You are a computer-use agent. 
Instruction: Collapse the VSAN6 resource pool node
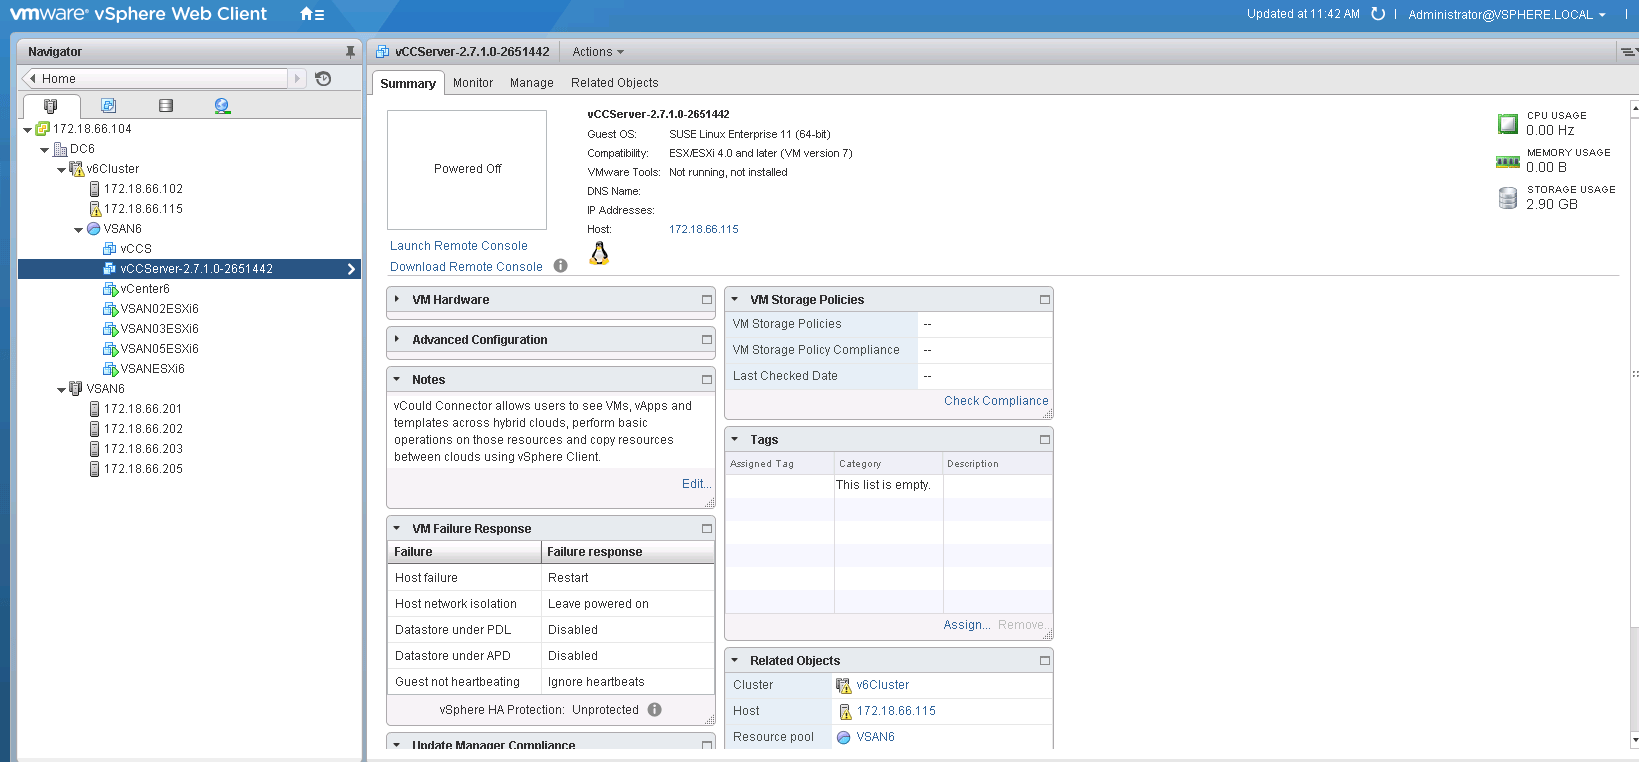tap(78, 230)
